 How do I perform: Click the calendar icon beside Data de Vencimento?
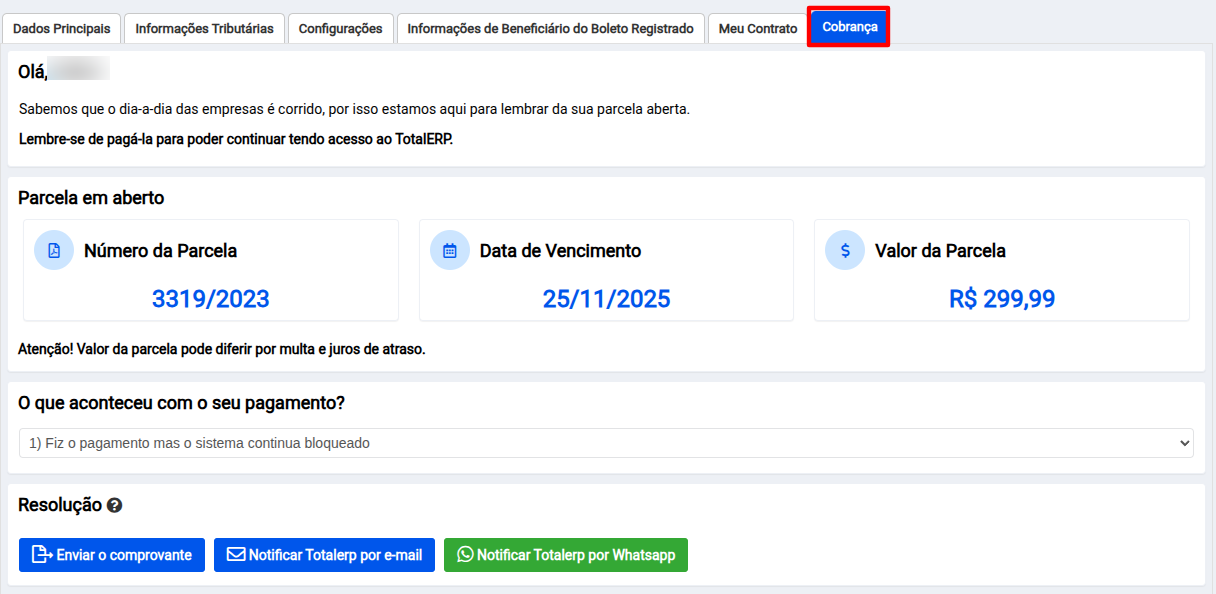[449, 250]
